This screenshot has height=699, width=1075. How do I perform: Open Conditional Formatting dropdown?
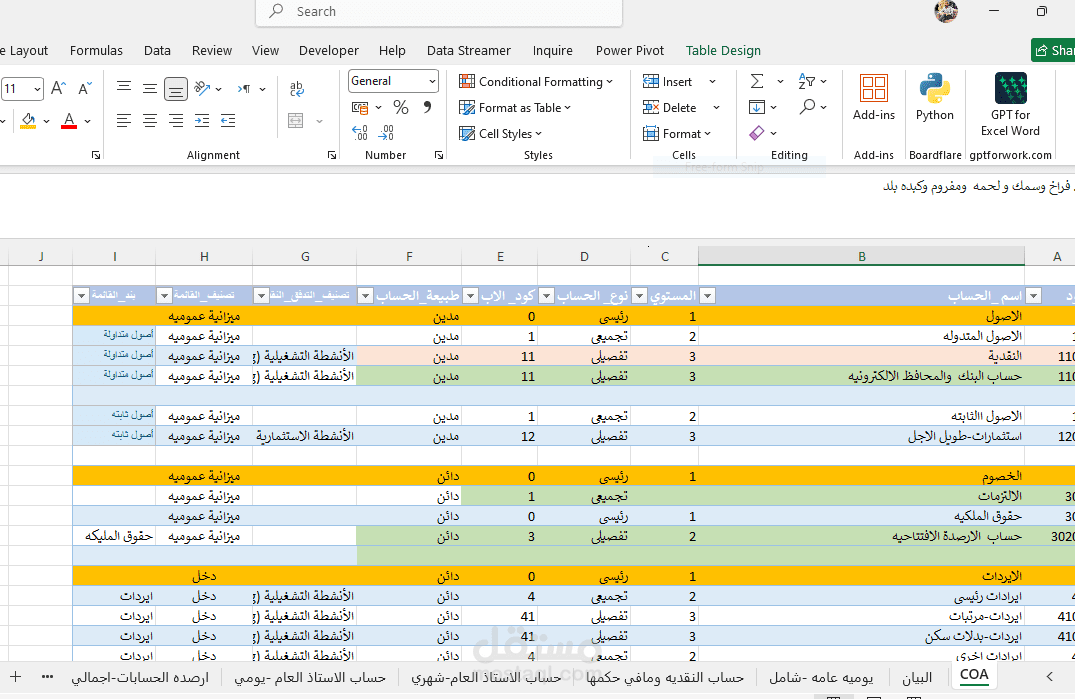(x=535, y=82)
